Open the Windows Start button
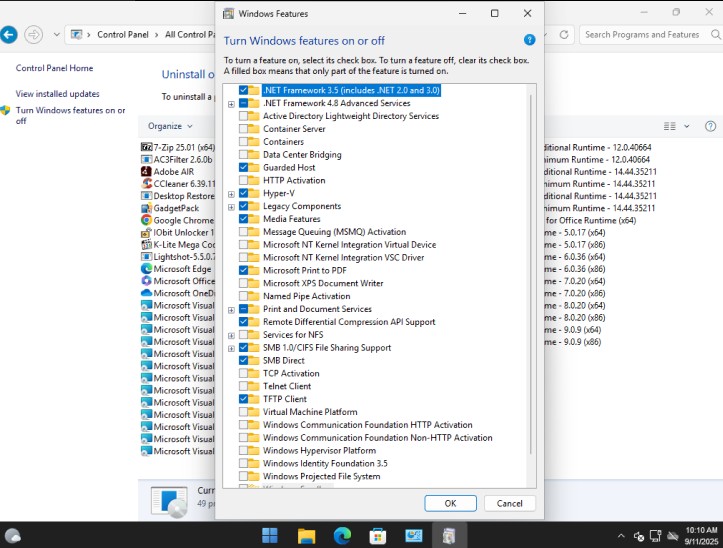723x548 pixels. 270,536
